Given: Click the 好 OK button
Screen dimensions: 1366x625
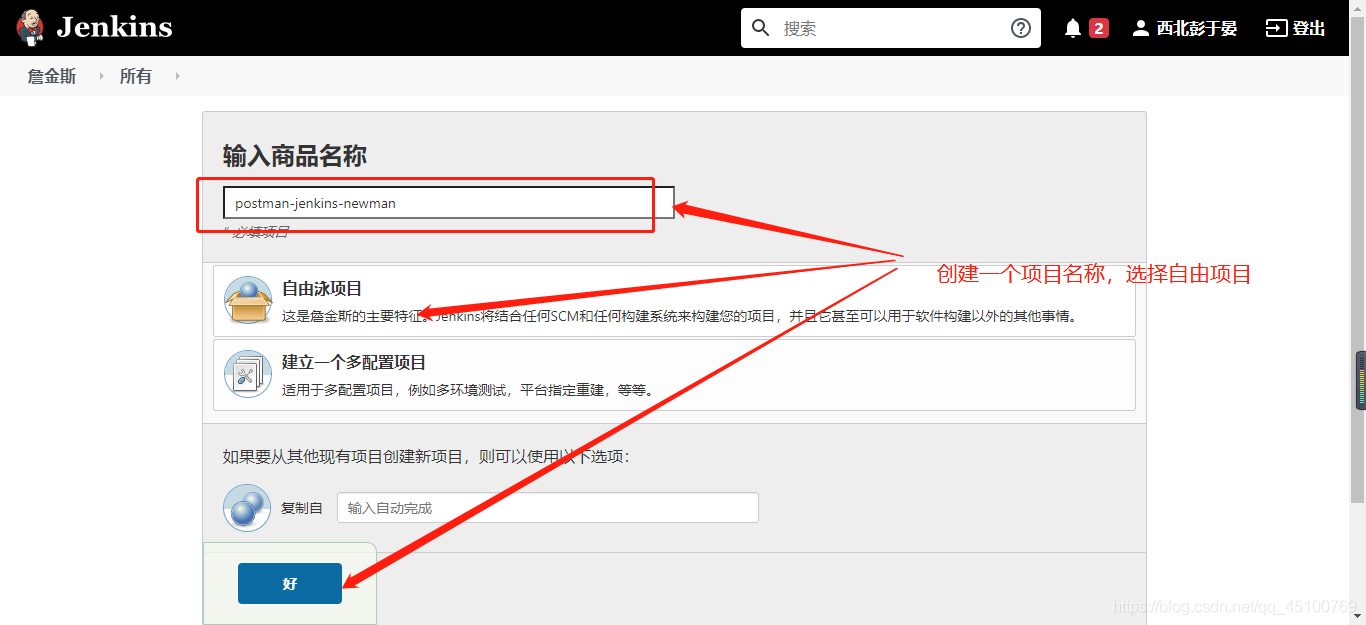Looking at the screenshot, I should point(290,584).
